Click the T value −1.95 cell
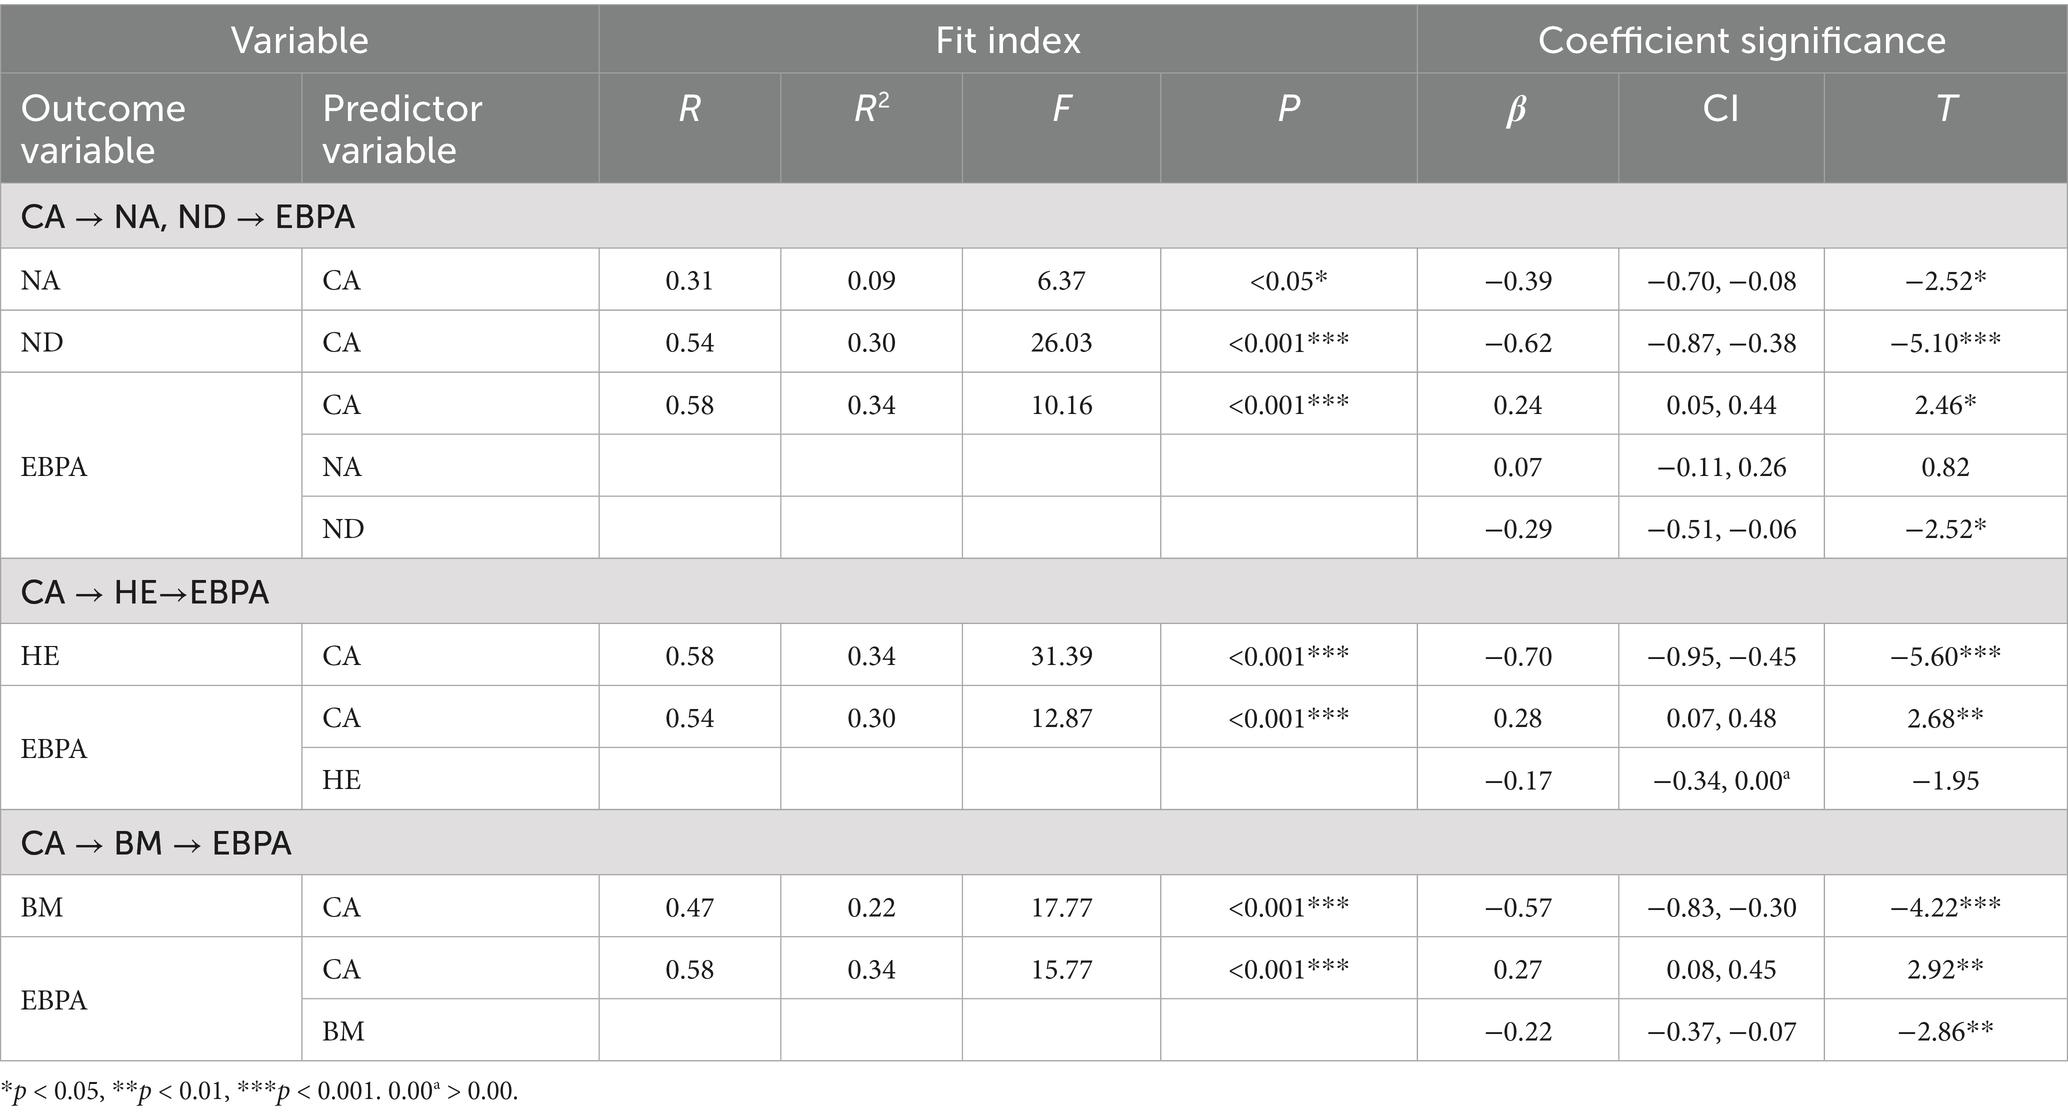This screenshot has width=2068, height=1115. [1945, 780]
